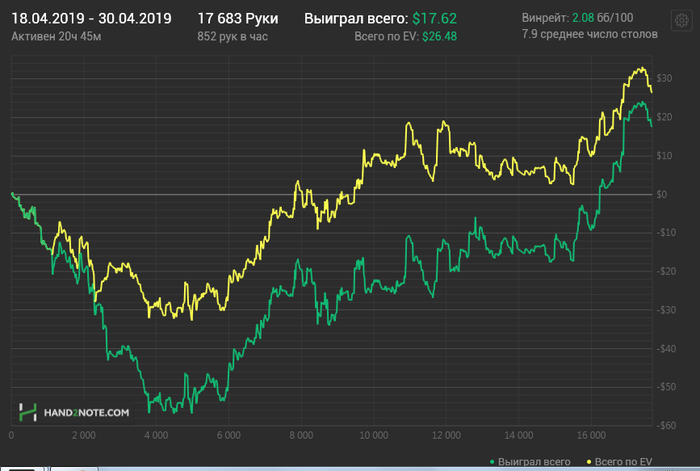Toggle the yellow 'Всего по EV' legend dot
Screen dimensions: 700x471
pyautogui.click(x=589, y=462)
